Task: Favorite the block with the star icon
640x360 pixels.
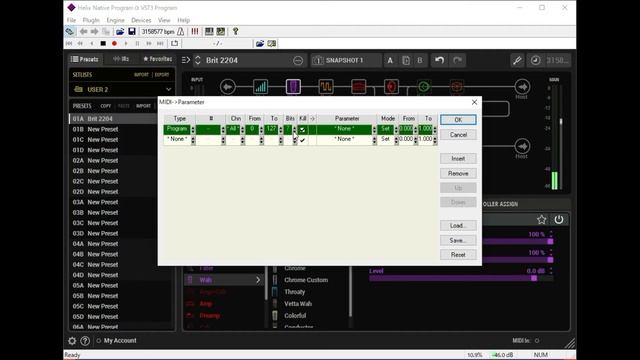Action: pos(541,220)
